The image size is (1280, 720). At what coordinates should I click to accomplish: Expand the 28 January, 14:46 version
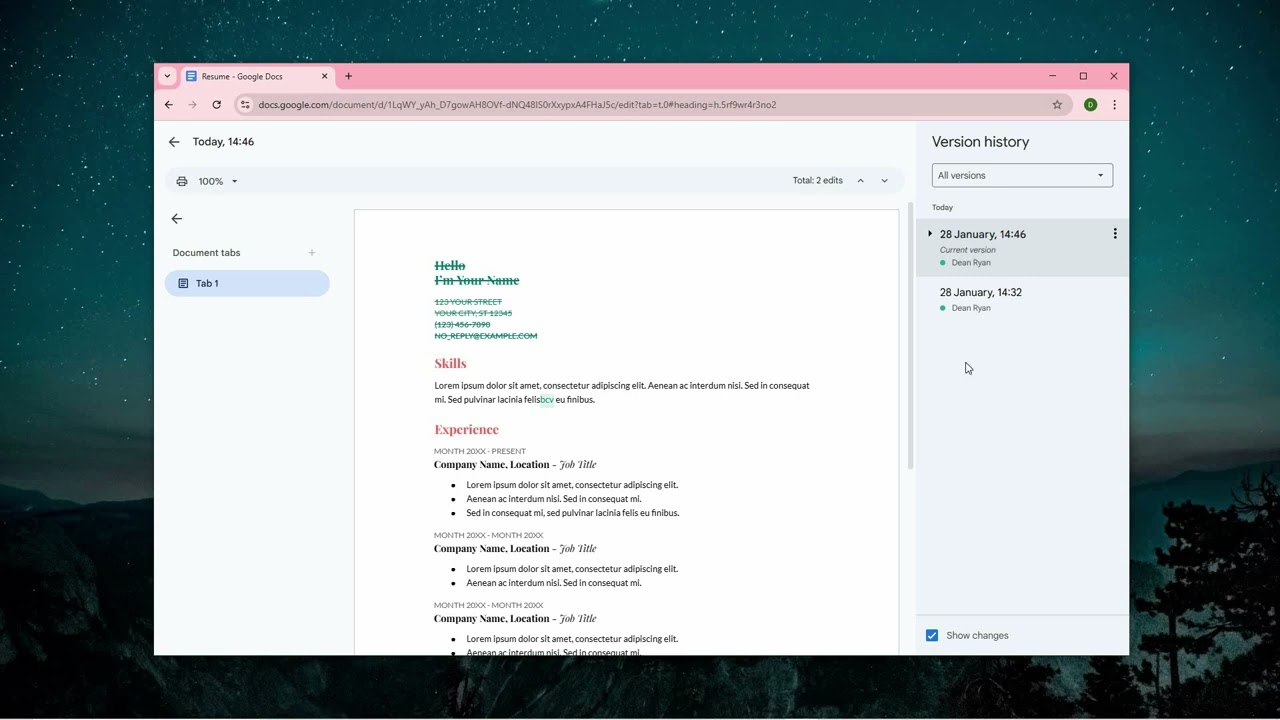pyautogui.click(x=930, y=234)
